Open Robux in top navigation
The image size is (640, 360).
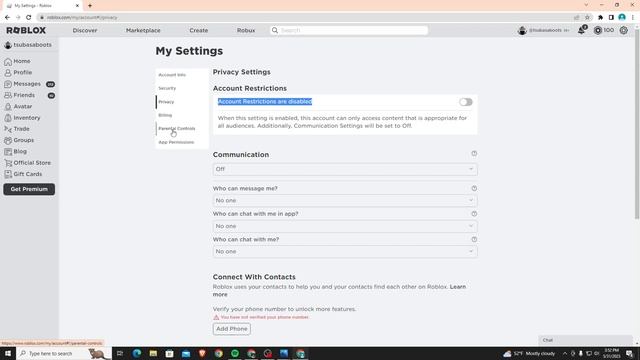tap(246, 30)
